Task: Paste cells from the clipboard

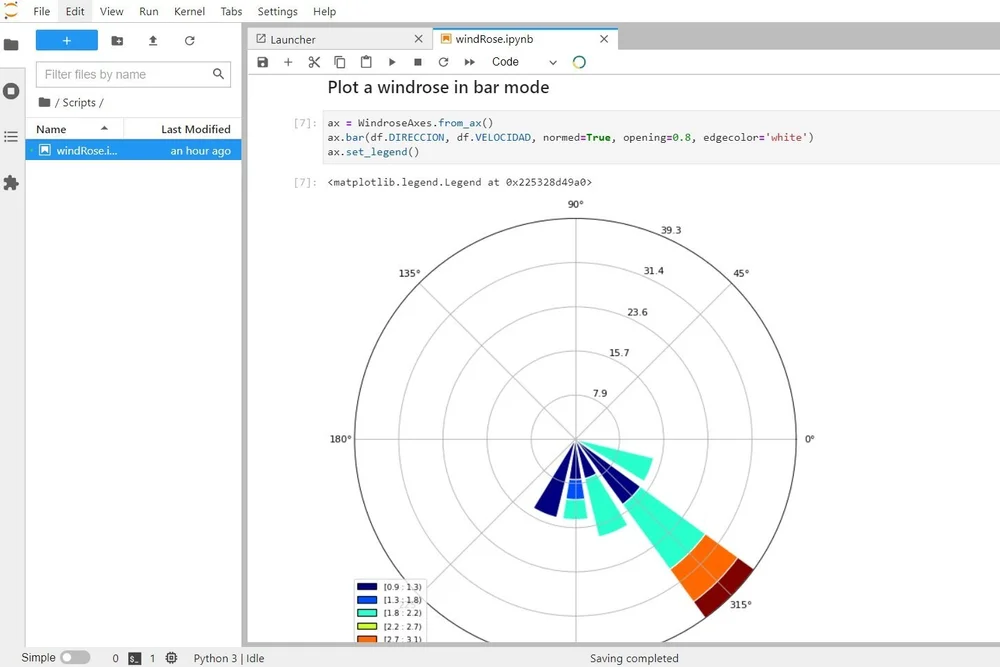Action: click(365, 61)
